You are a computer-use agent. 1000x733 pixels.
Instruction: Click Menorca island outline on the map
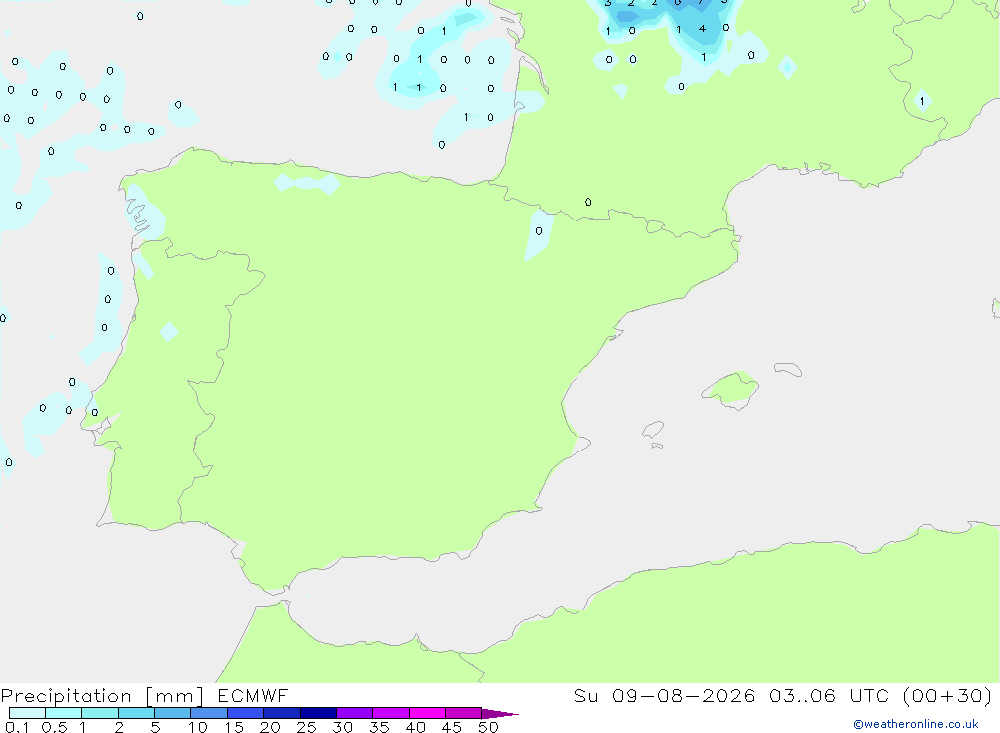pyautogui.click(x=788, y=369)
